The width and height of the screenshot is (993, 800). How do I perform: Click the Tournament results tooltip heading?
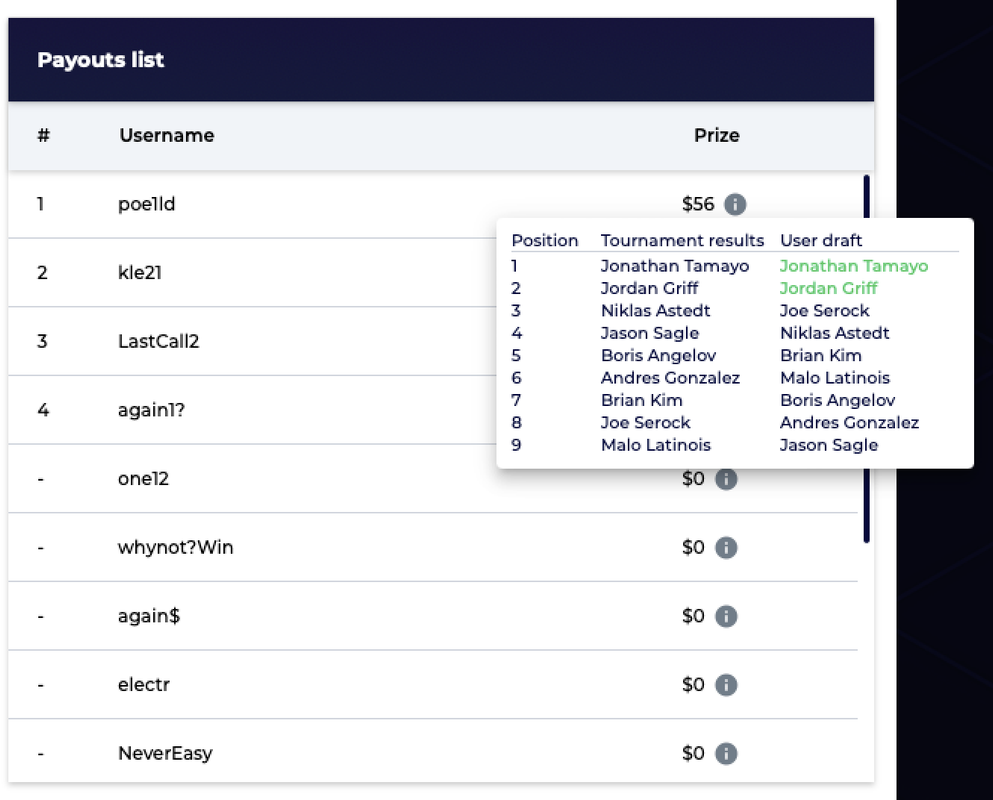[682, 240]
